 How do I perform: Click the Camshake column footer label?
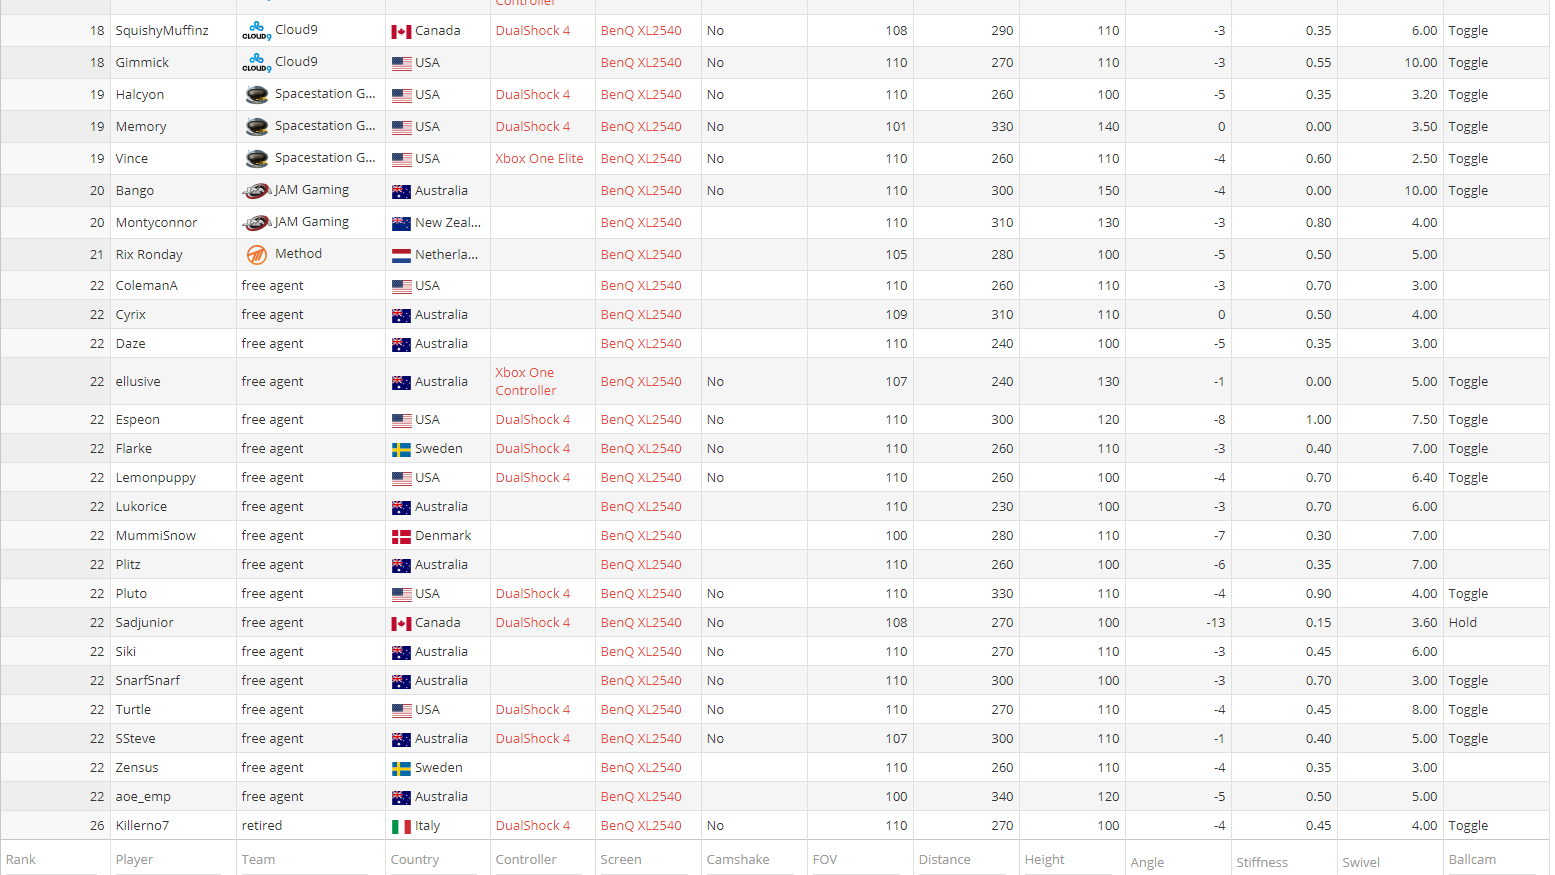[x=738, y=860]
